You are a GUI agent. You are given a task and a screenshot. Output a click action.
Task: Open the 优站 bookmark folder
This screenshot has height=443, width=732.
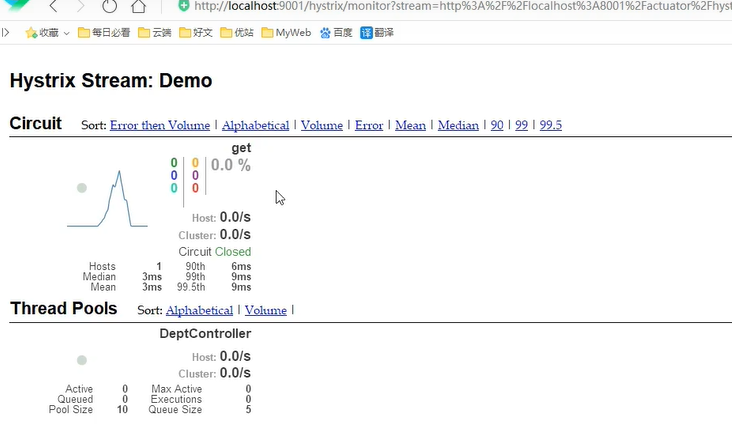237,33
